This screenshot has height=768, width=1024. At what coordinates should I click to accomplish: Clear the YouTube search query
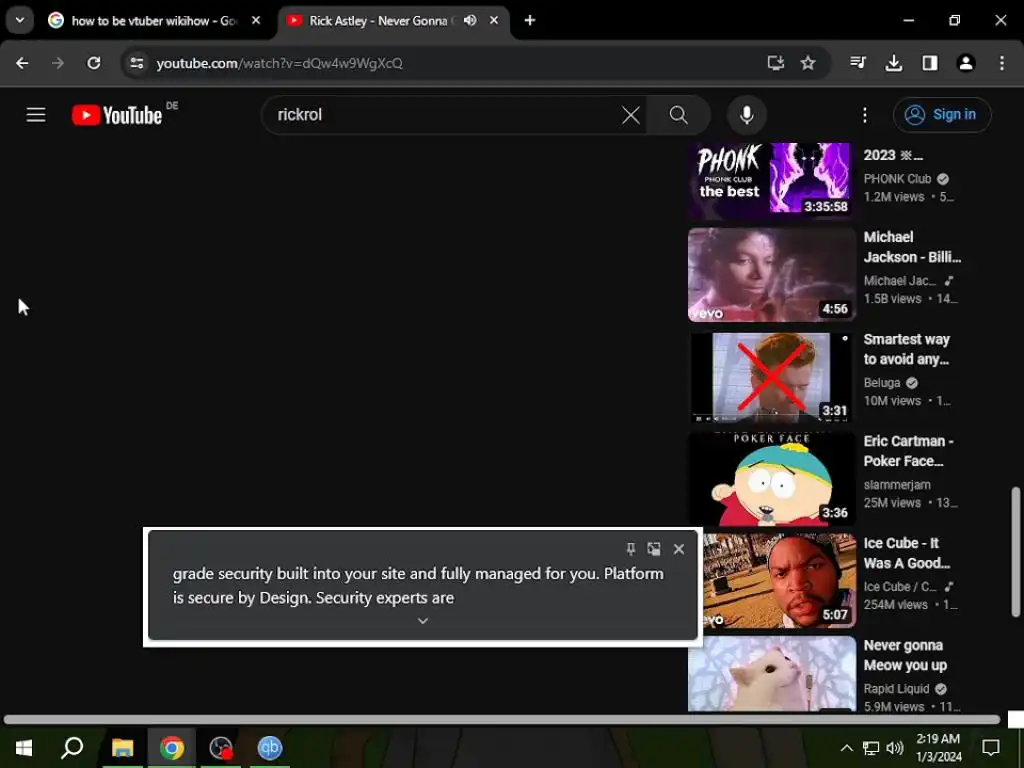631,115
